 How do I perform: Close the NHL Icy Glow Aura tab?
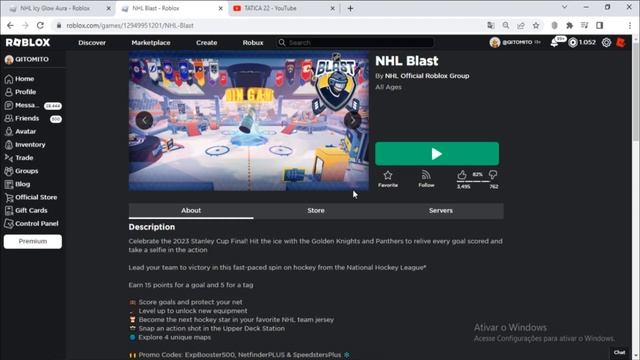[109, 9]
